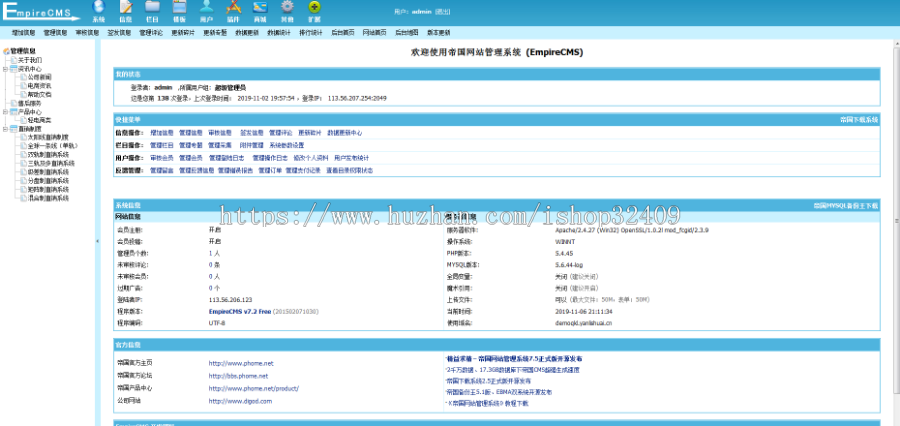
Task: Click the EmpireCMS logo
Action: pyautogui.click(x=40, y=11)
